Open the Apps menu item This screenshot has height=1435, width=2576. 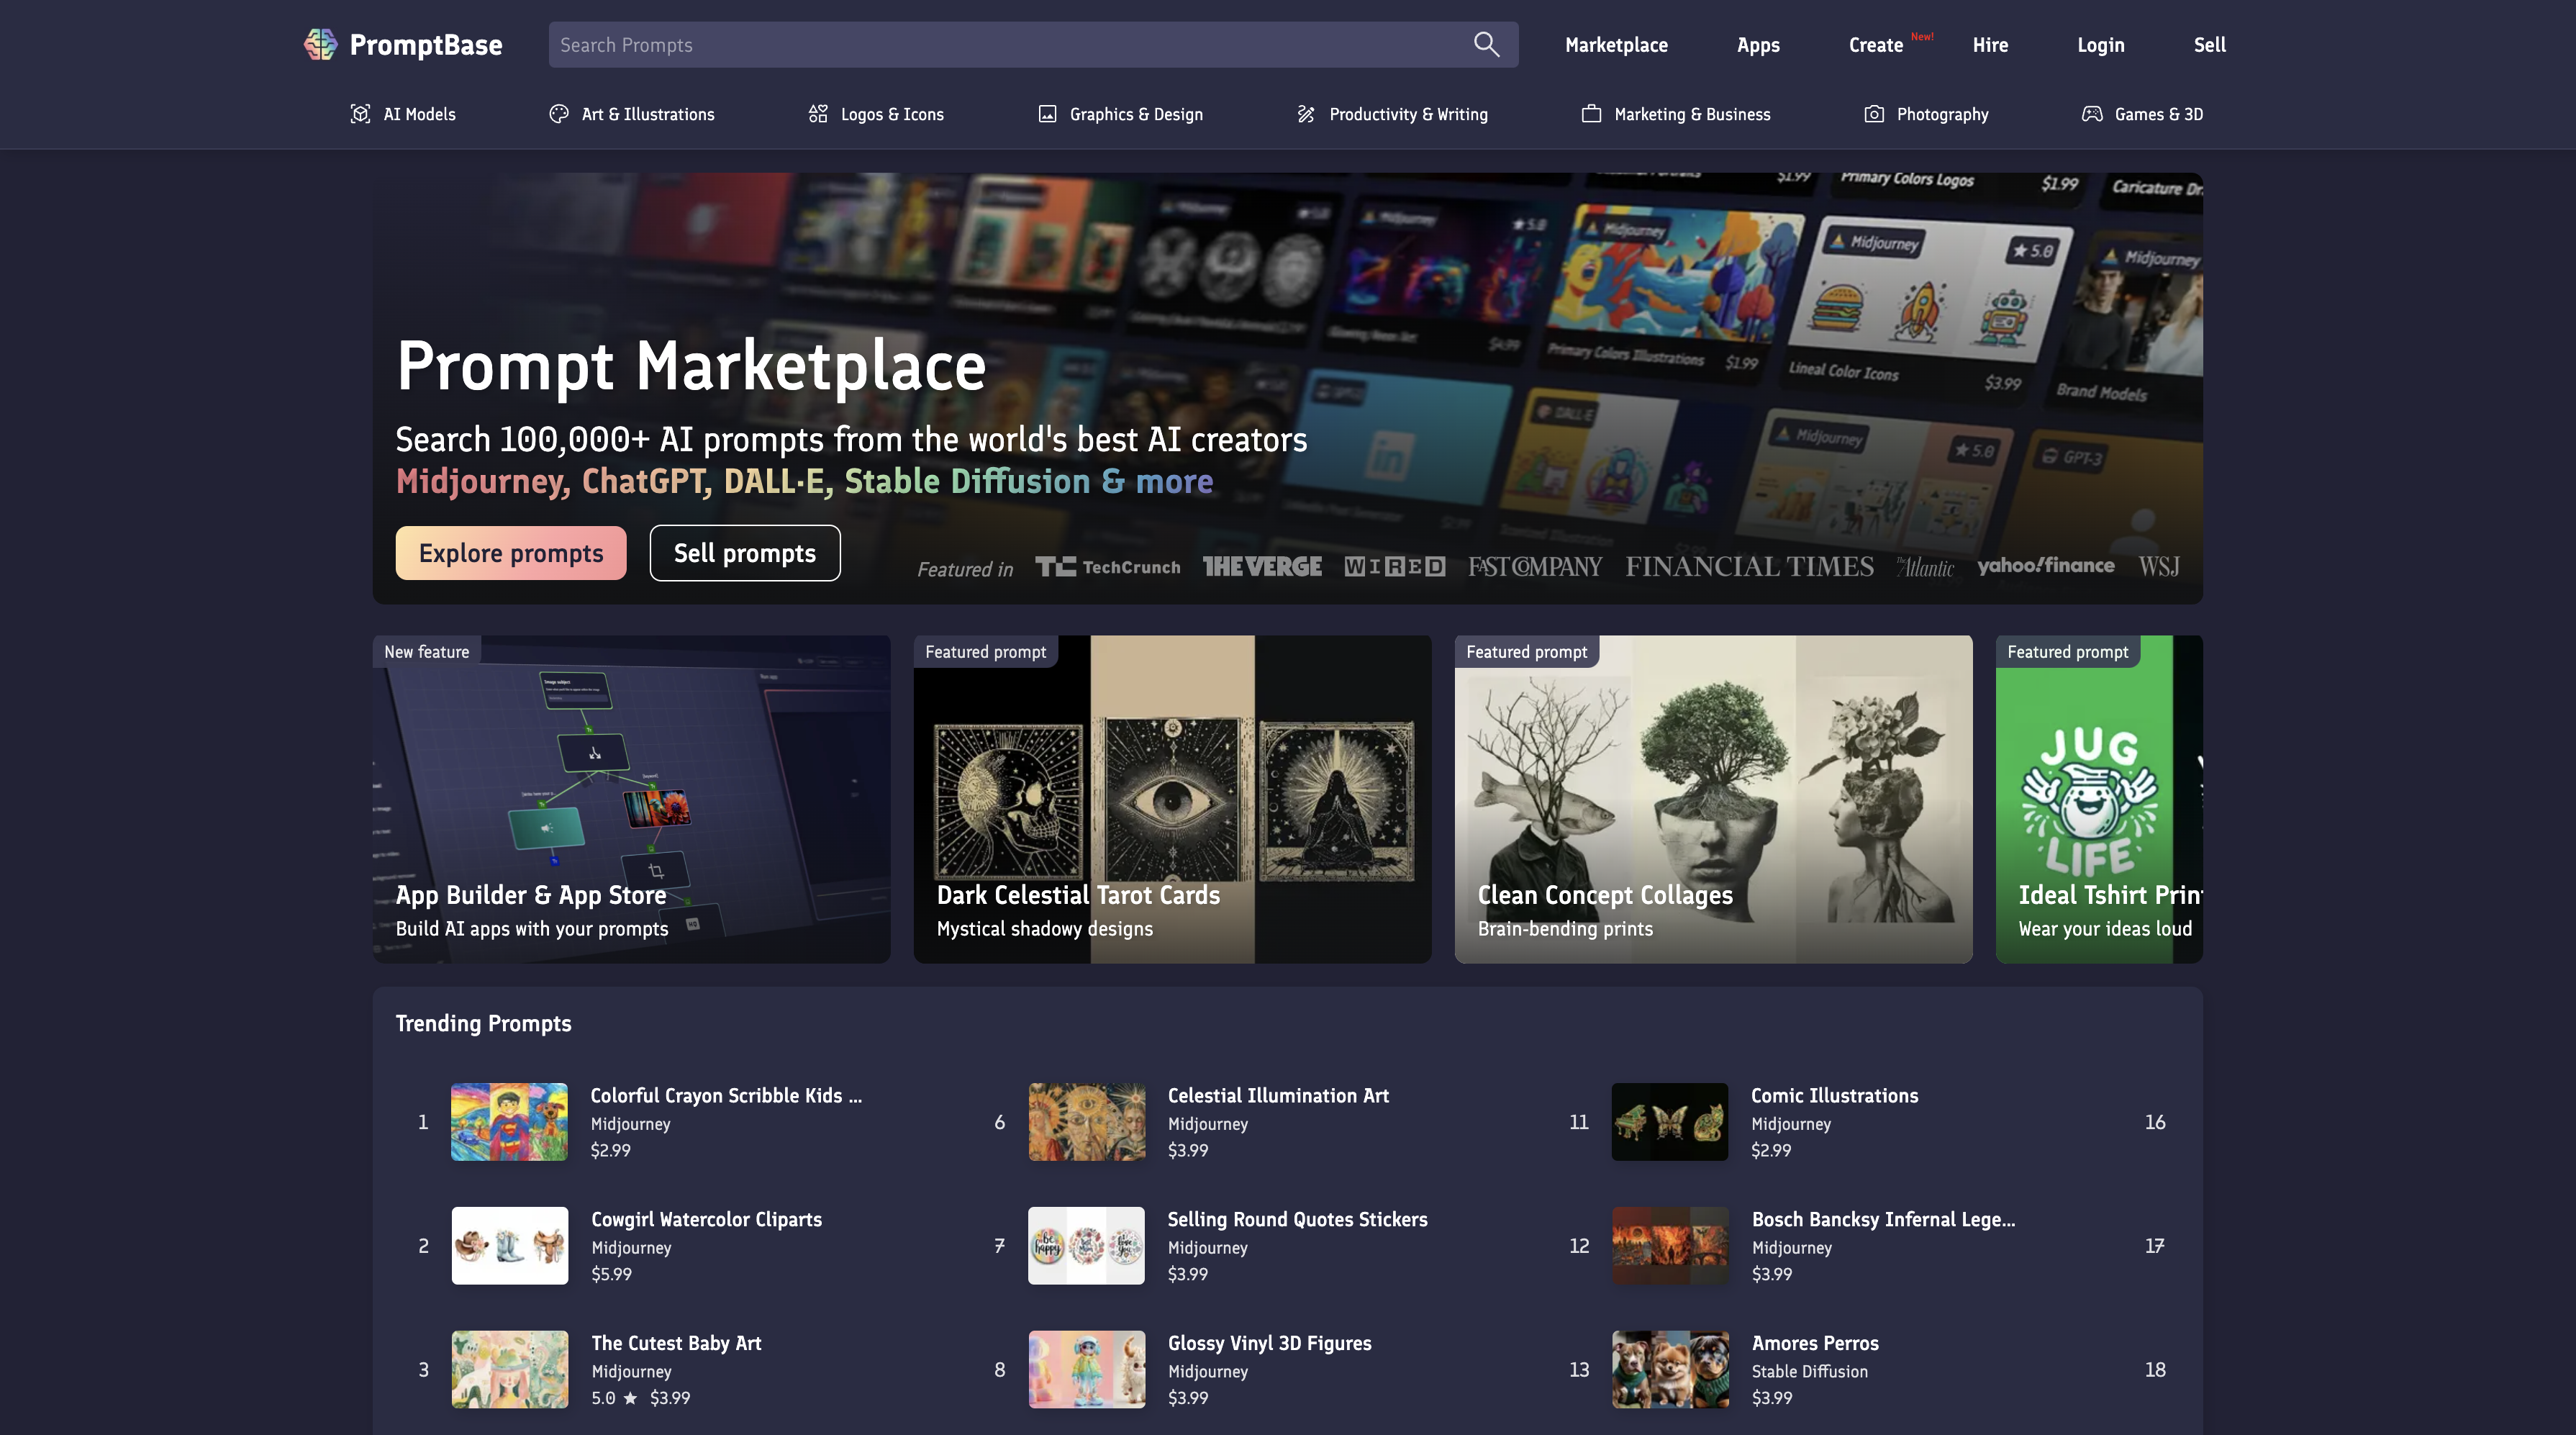[1758, 45]
